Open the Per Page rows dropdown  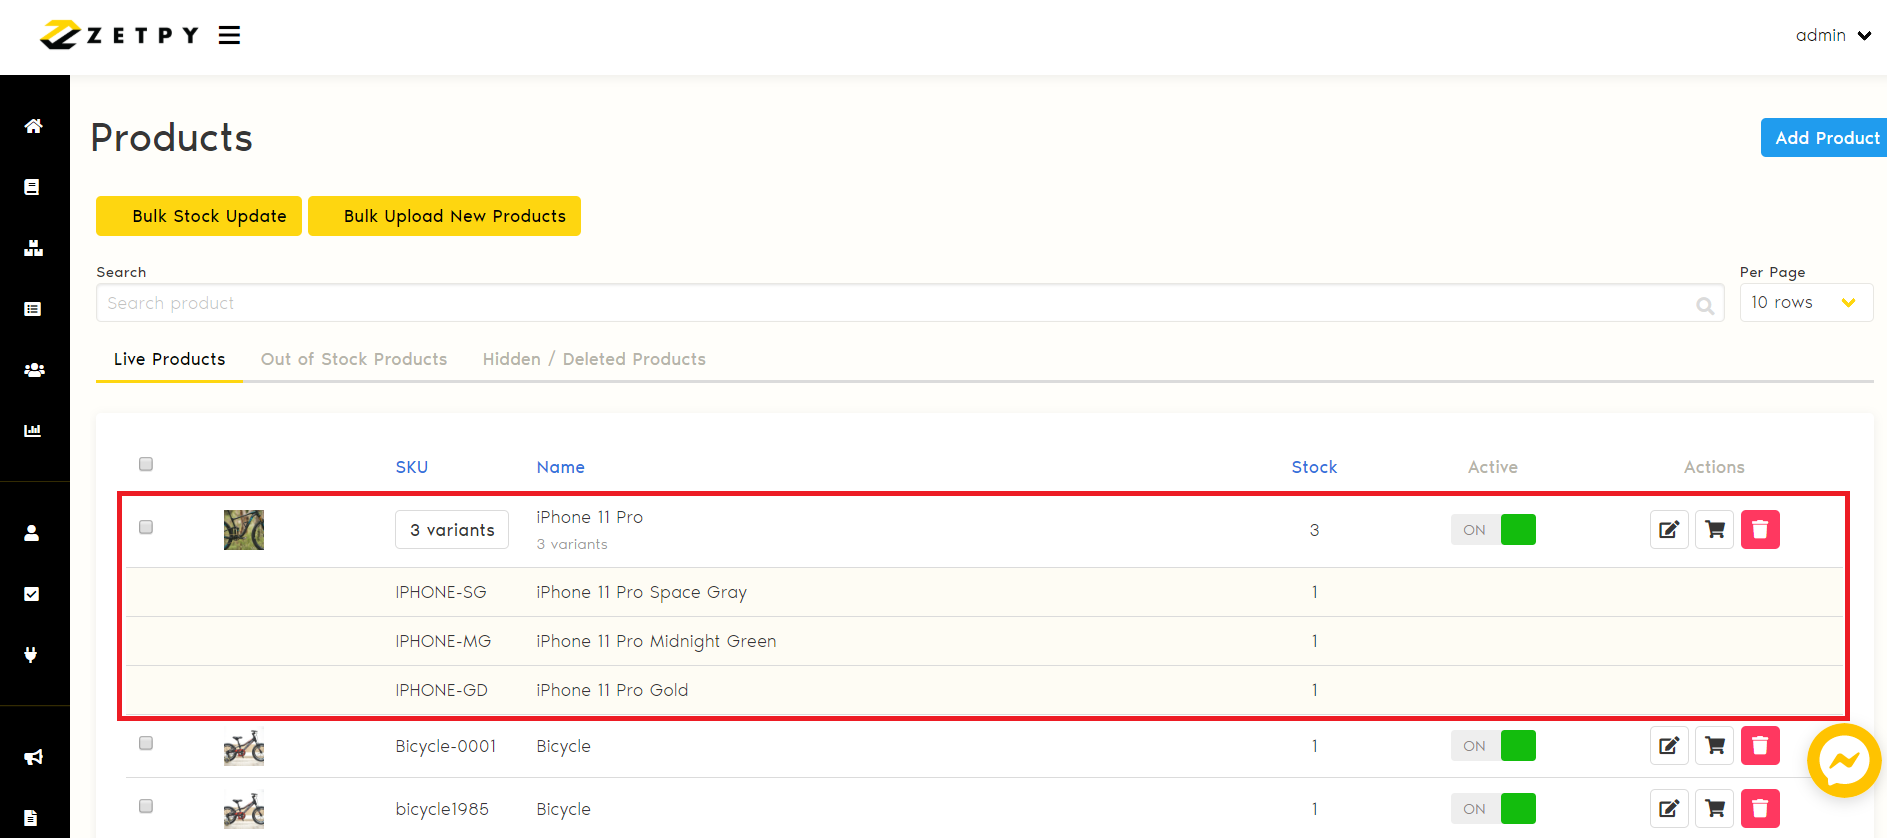click(1805, 303)
